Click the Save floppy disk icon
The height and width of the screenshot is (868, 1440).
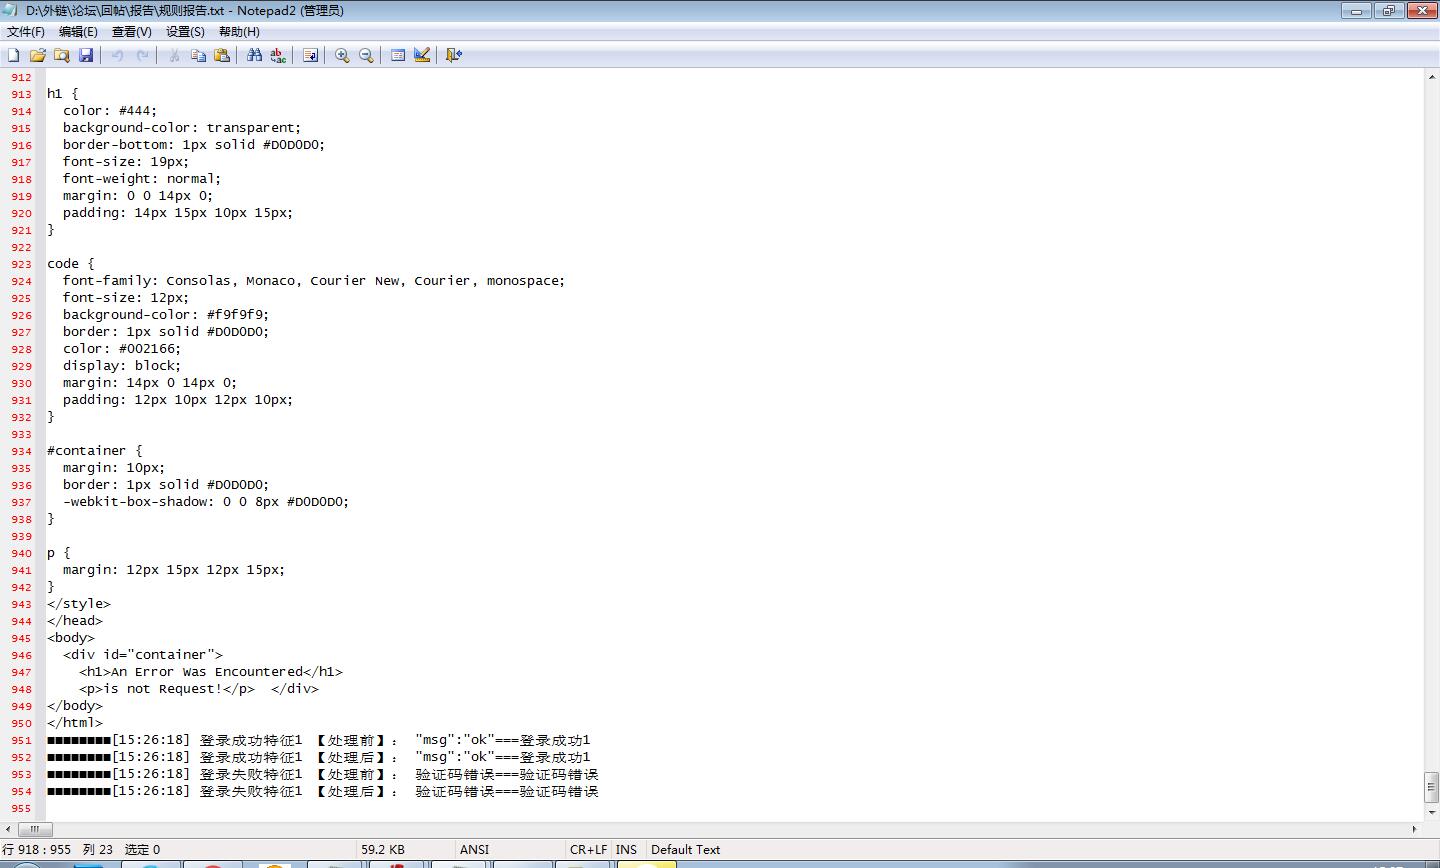(x=86, y=55)
